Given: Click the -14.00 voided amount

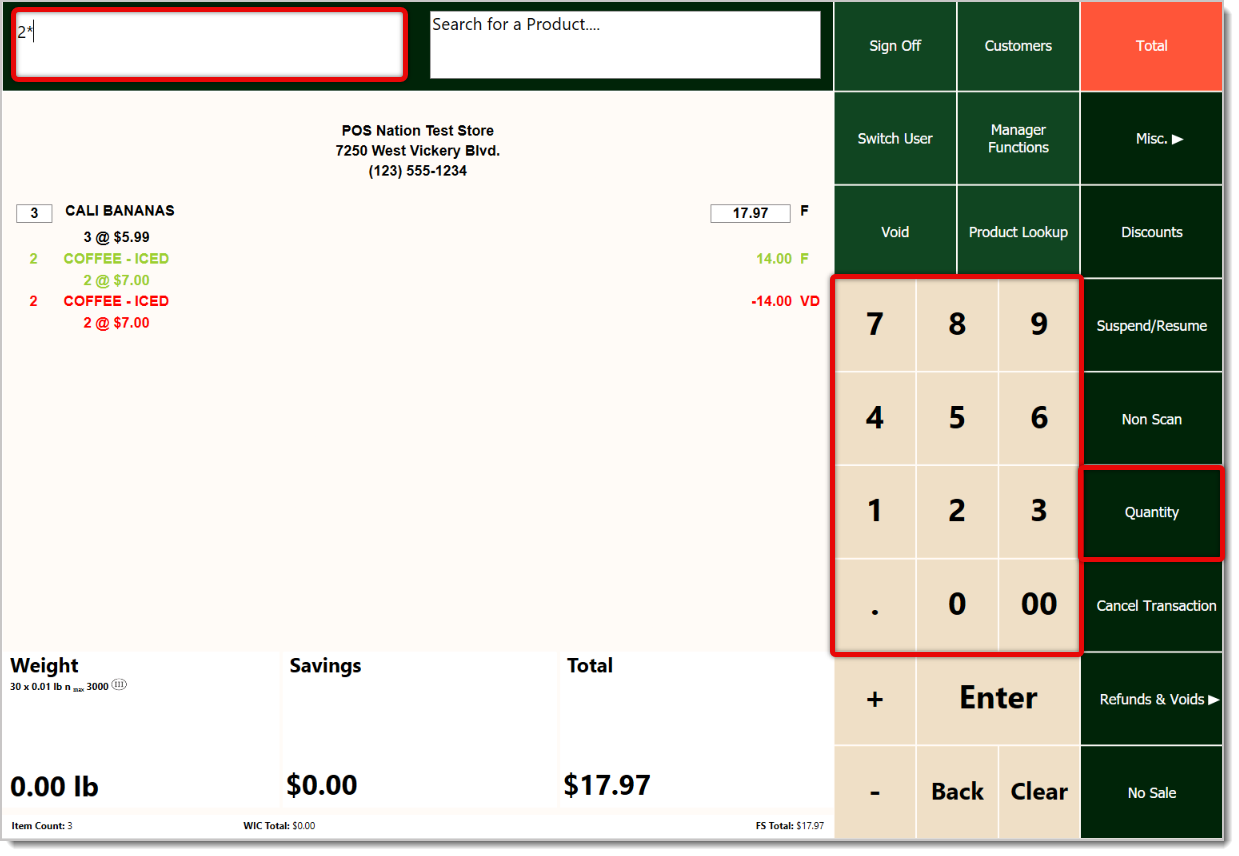Looking at the screenshot, I should pyautogui.click(x=771, y=301).
